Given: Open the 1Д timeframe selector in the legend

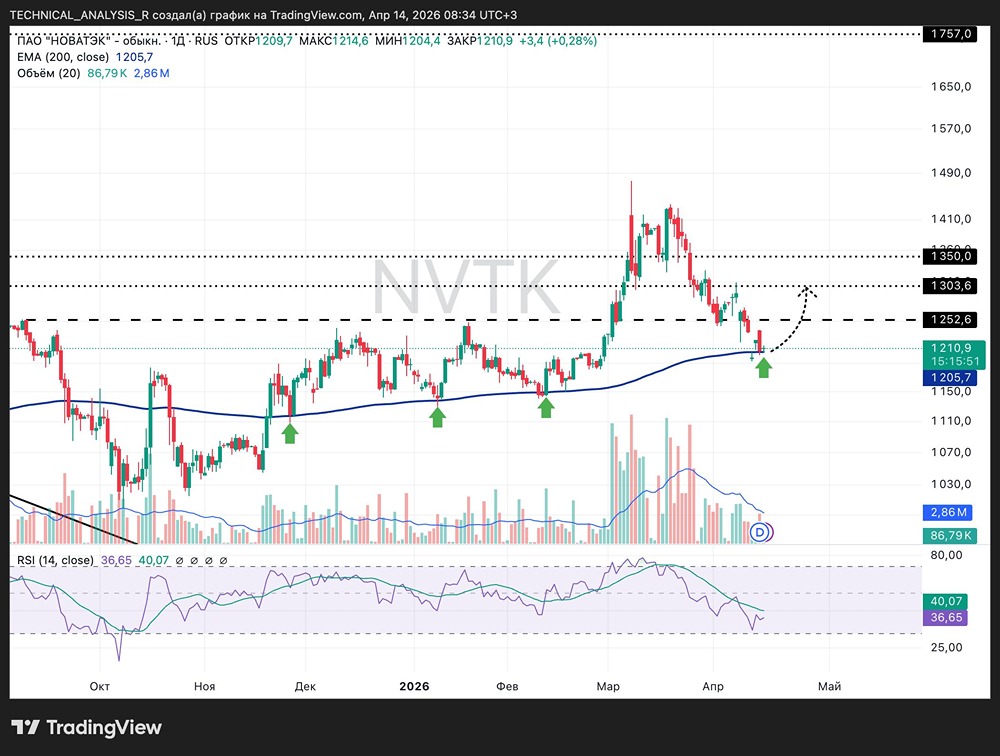Looking at the screenshot, I should 180,43.
